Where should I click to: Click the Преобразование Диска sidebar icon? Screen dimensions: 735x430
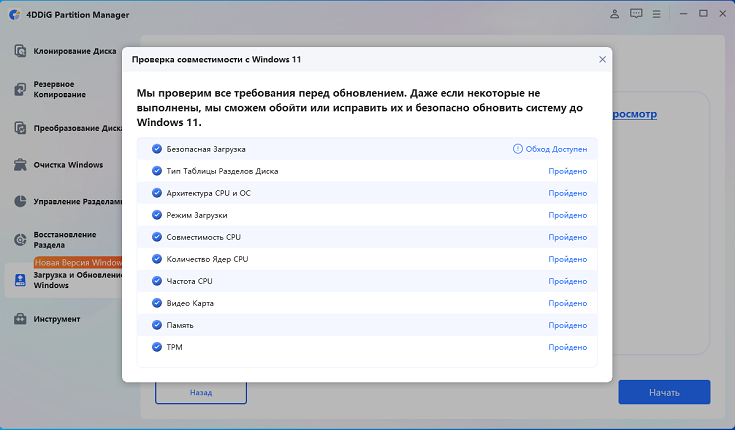point(20,128)
